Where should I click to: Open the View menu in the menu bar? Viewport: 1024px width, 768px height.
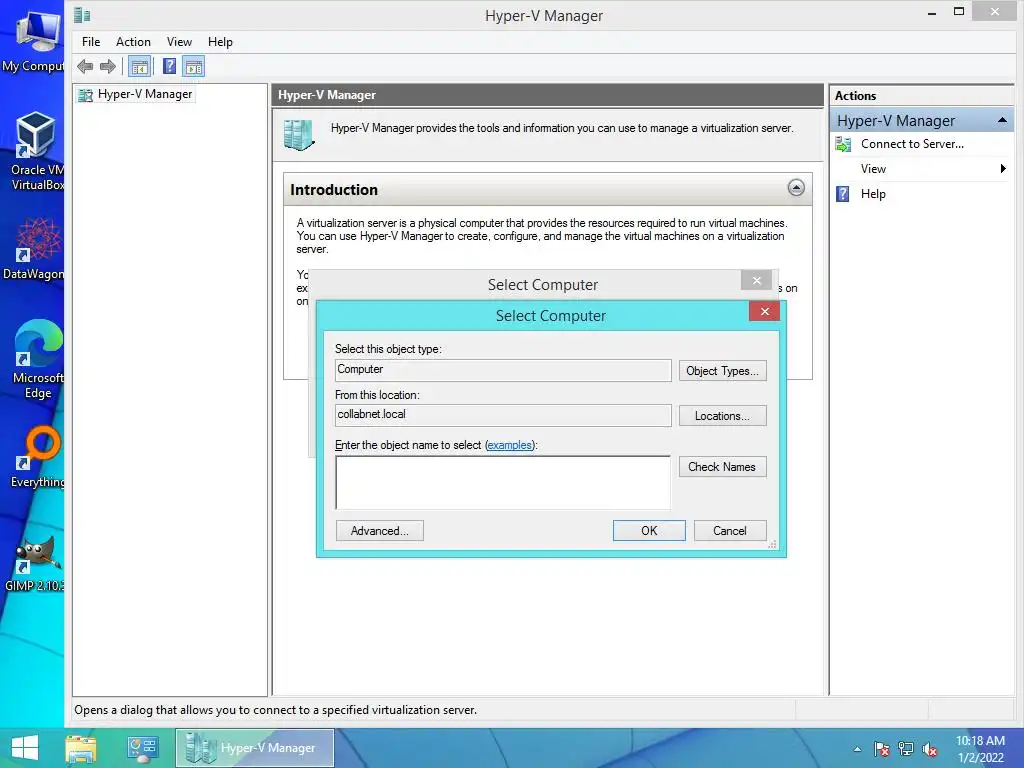click(x=179, y=42)
